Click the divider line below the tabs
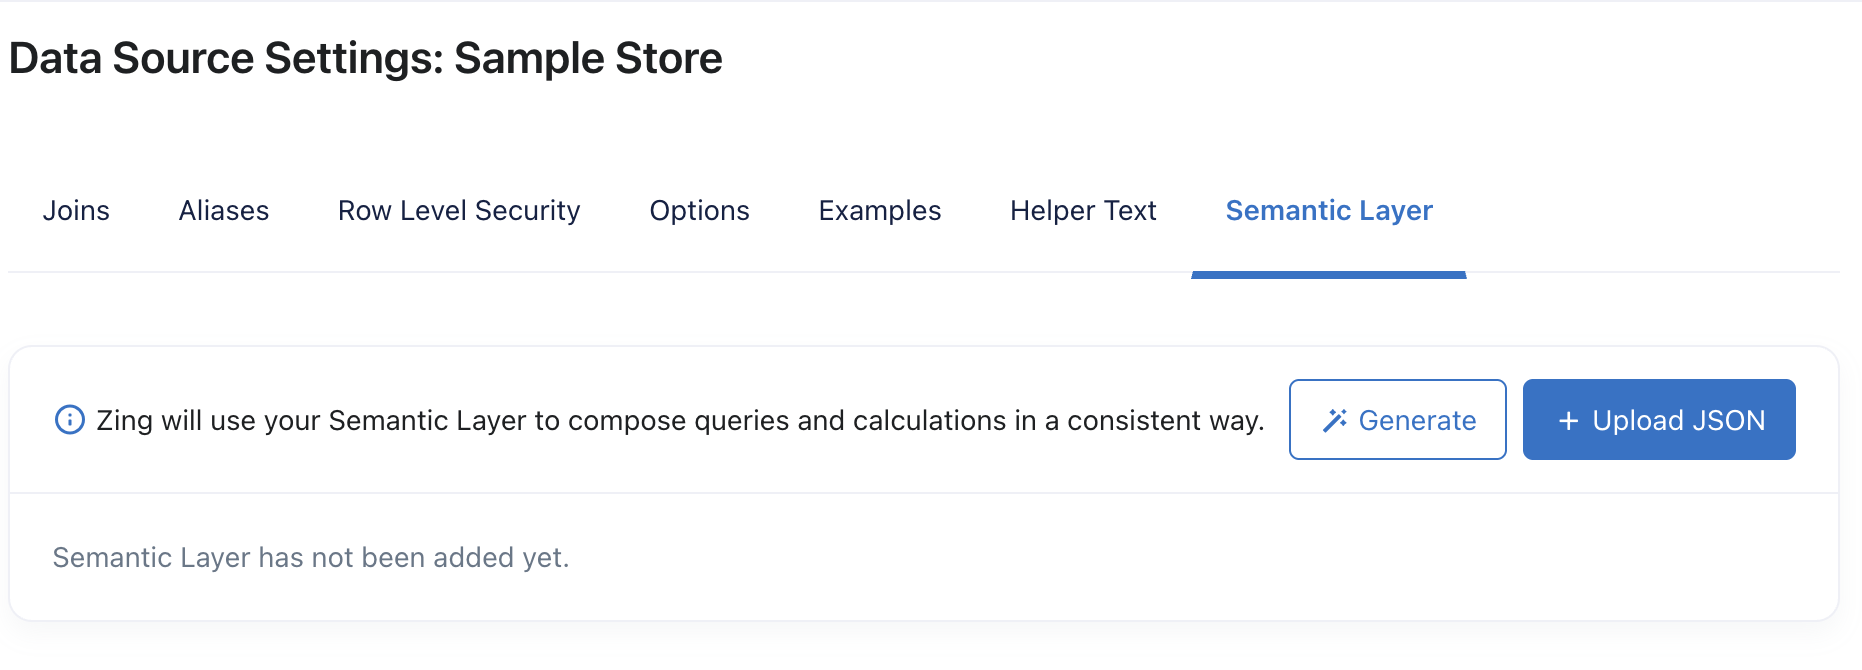Screen dimensions: 1862x670 pos(700,272)
